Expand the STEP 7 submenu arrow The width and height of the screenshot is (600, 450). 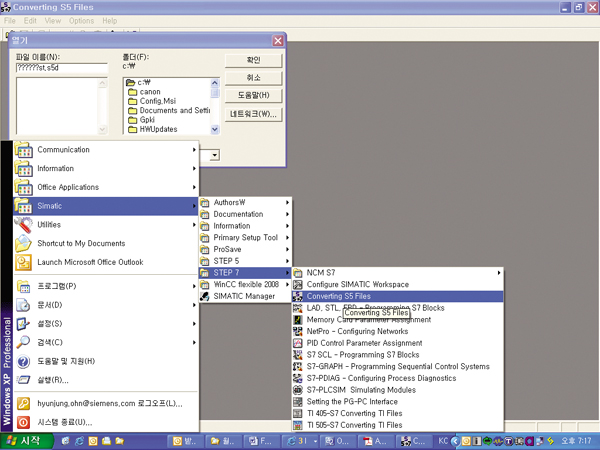[287, 273]
